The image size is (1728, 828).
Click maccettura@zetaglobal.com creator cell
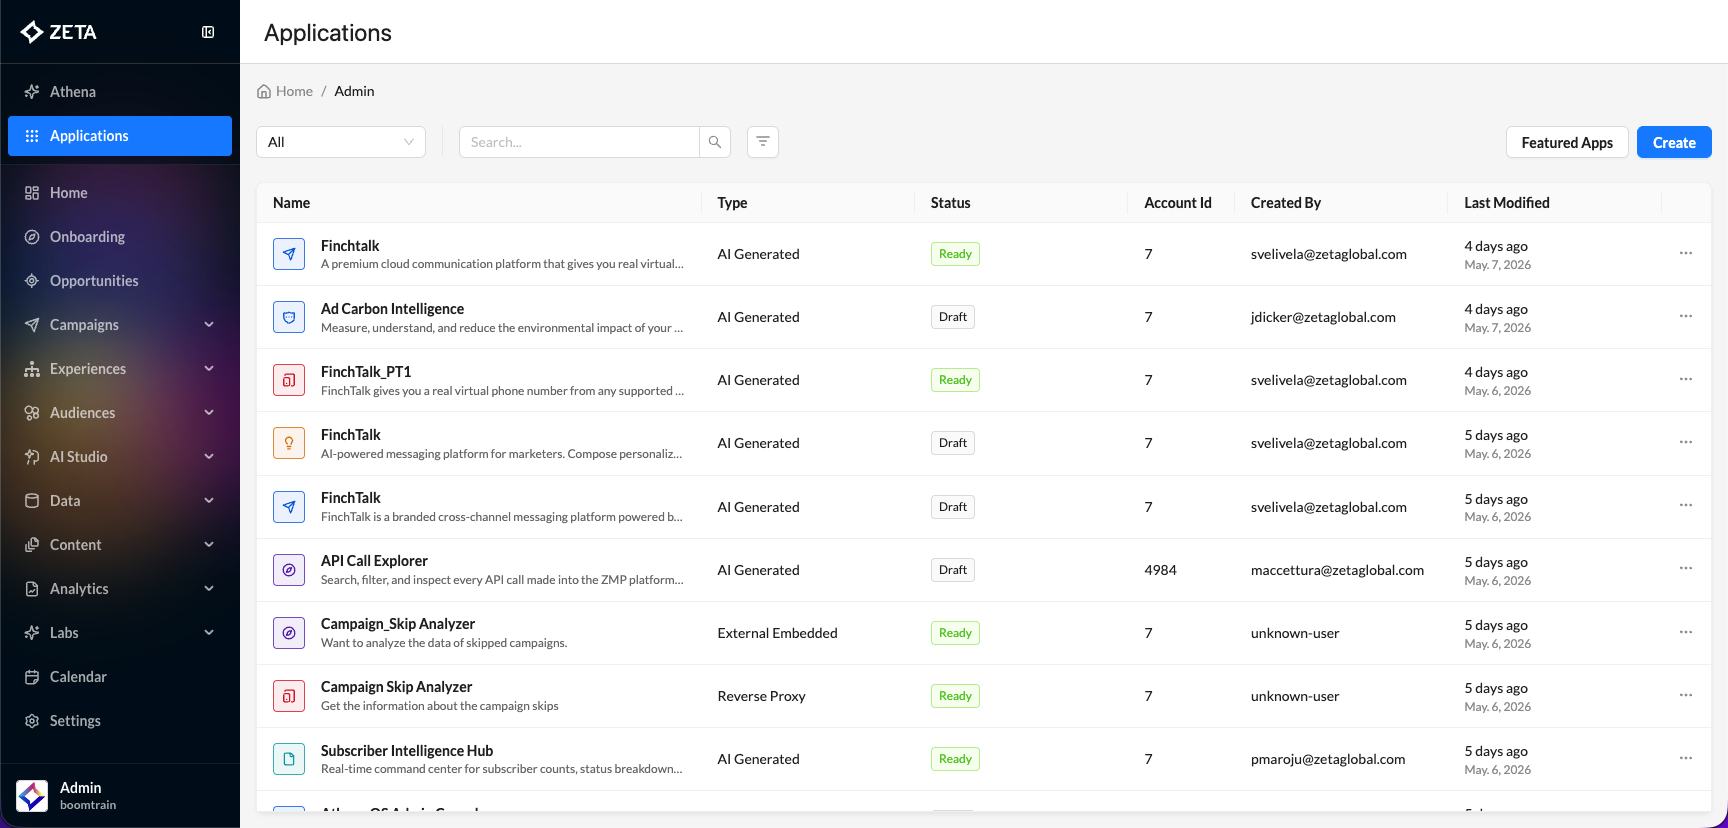(x=1337, y=570)
